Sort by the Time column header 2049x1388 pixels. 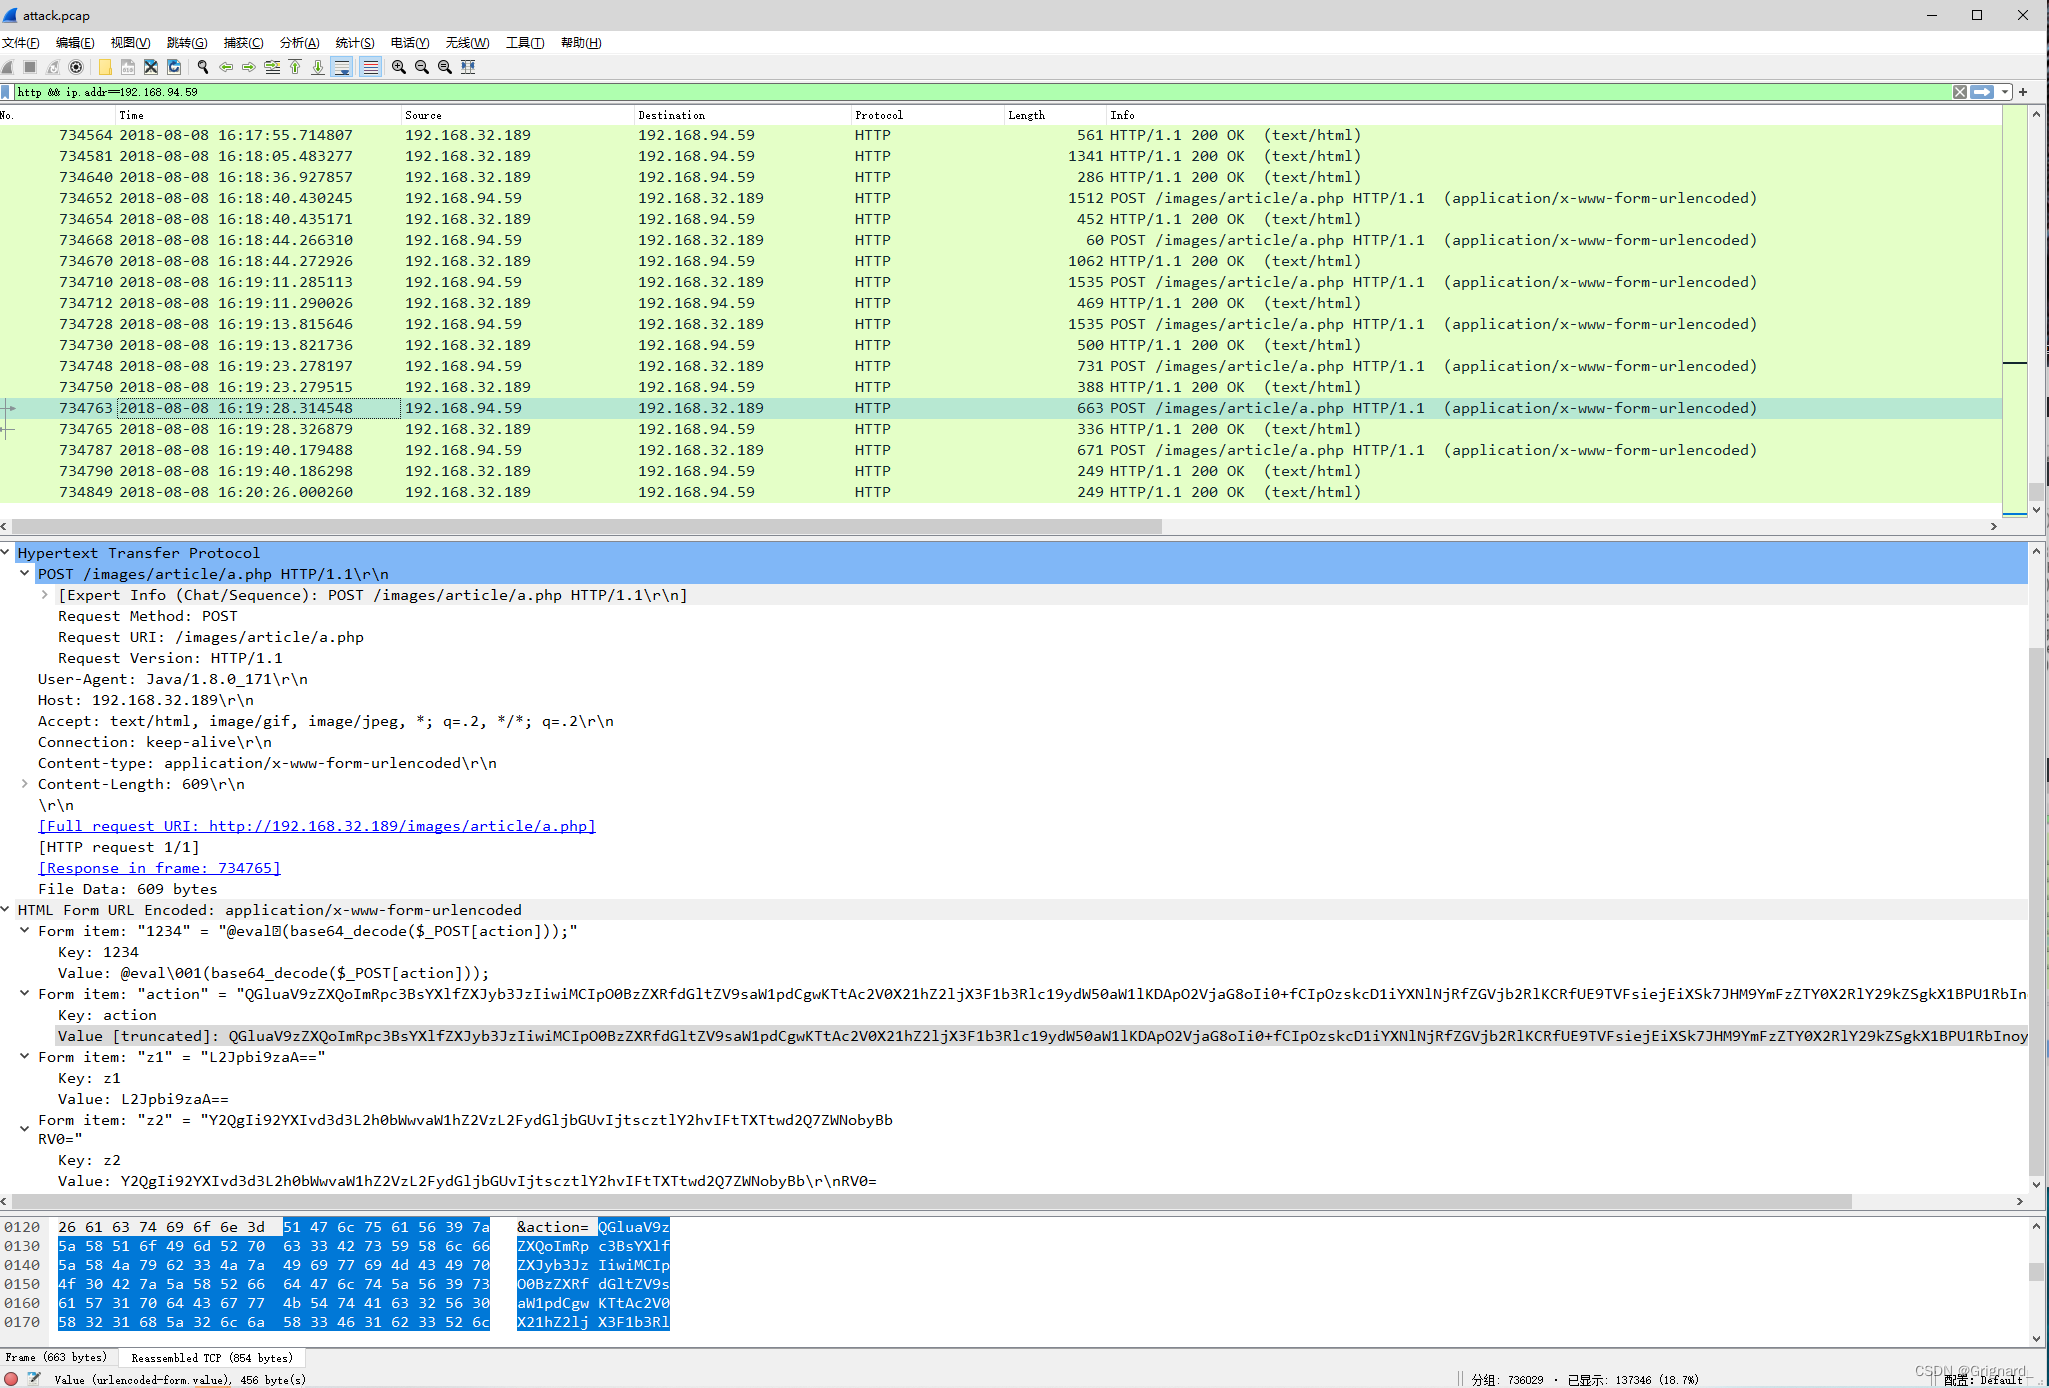coord(258,115)
